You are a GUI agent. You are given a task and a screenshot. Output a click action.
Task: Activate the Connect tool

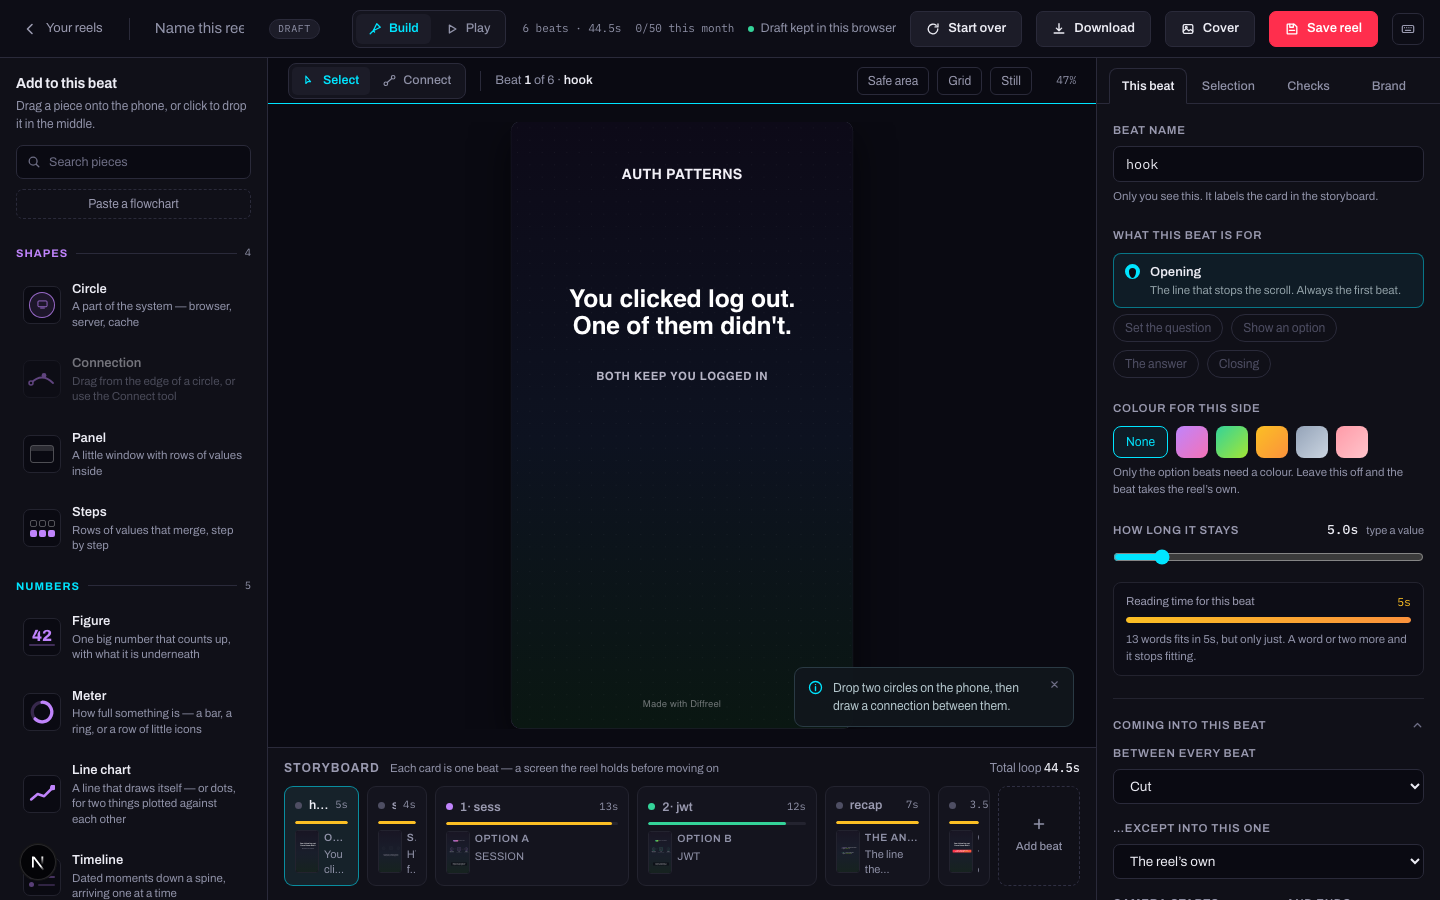coord(418,81)
